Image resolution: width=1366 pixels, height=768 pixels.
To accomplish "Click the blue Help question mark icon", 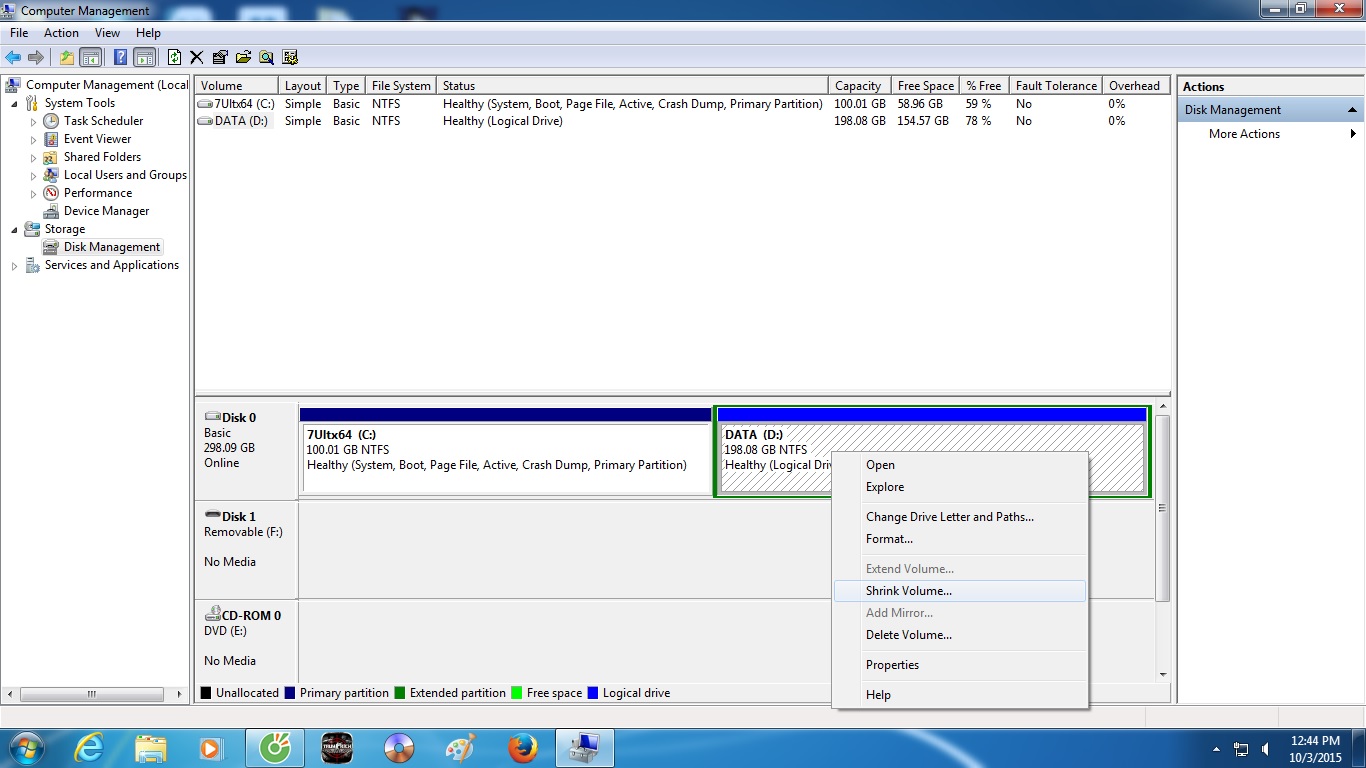I will (x=120, y=57).
